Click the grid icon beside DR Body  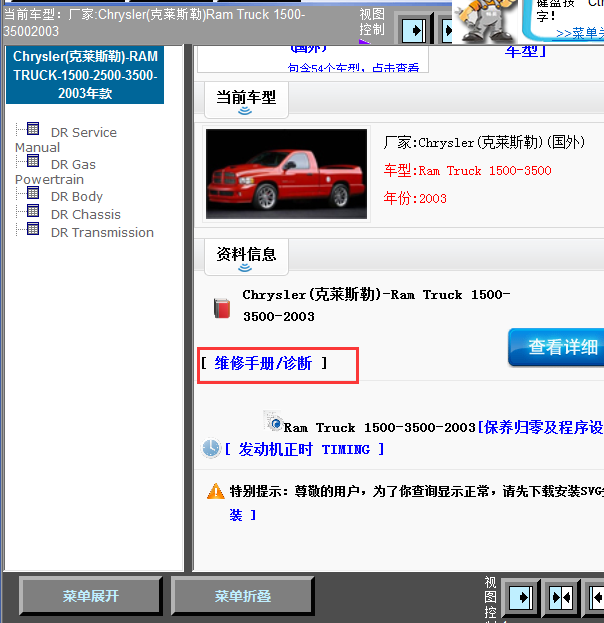pyautogui.click(x=33, y=193)
